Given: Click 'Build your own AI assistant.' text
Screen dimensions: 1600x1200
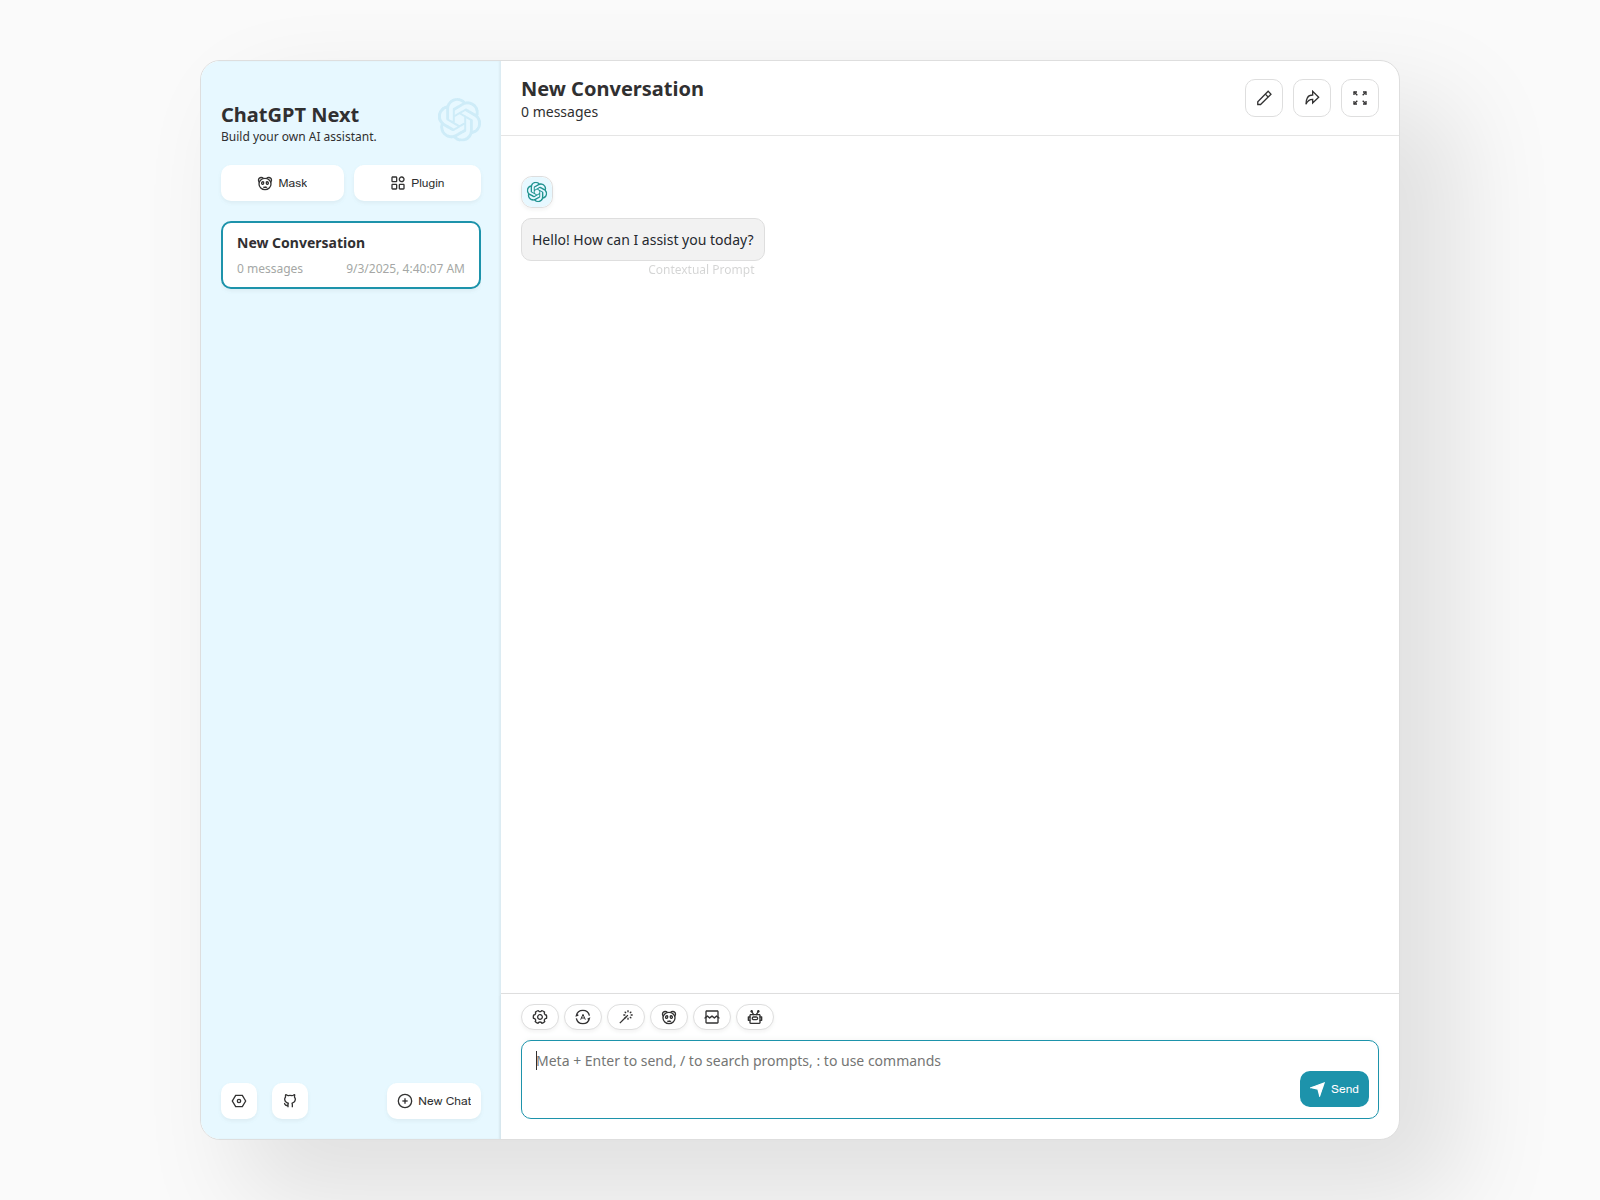Looking at the screenshot, I should 299,137.
